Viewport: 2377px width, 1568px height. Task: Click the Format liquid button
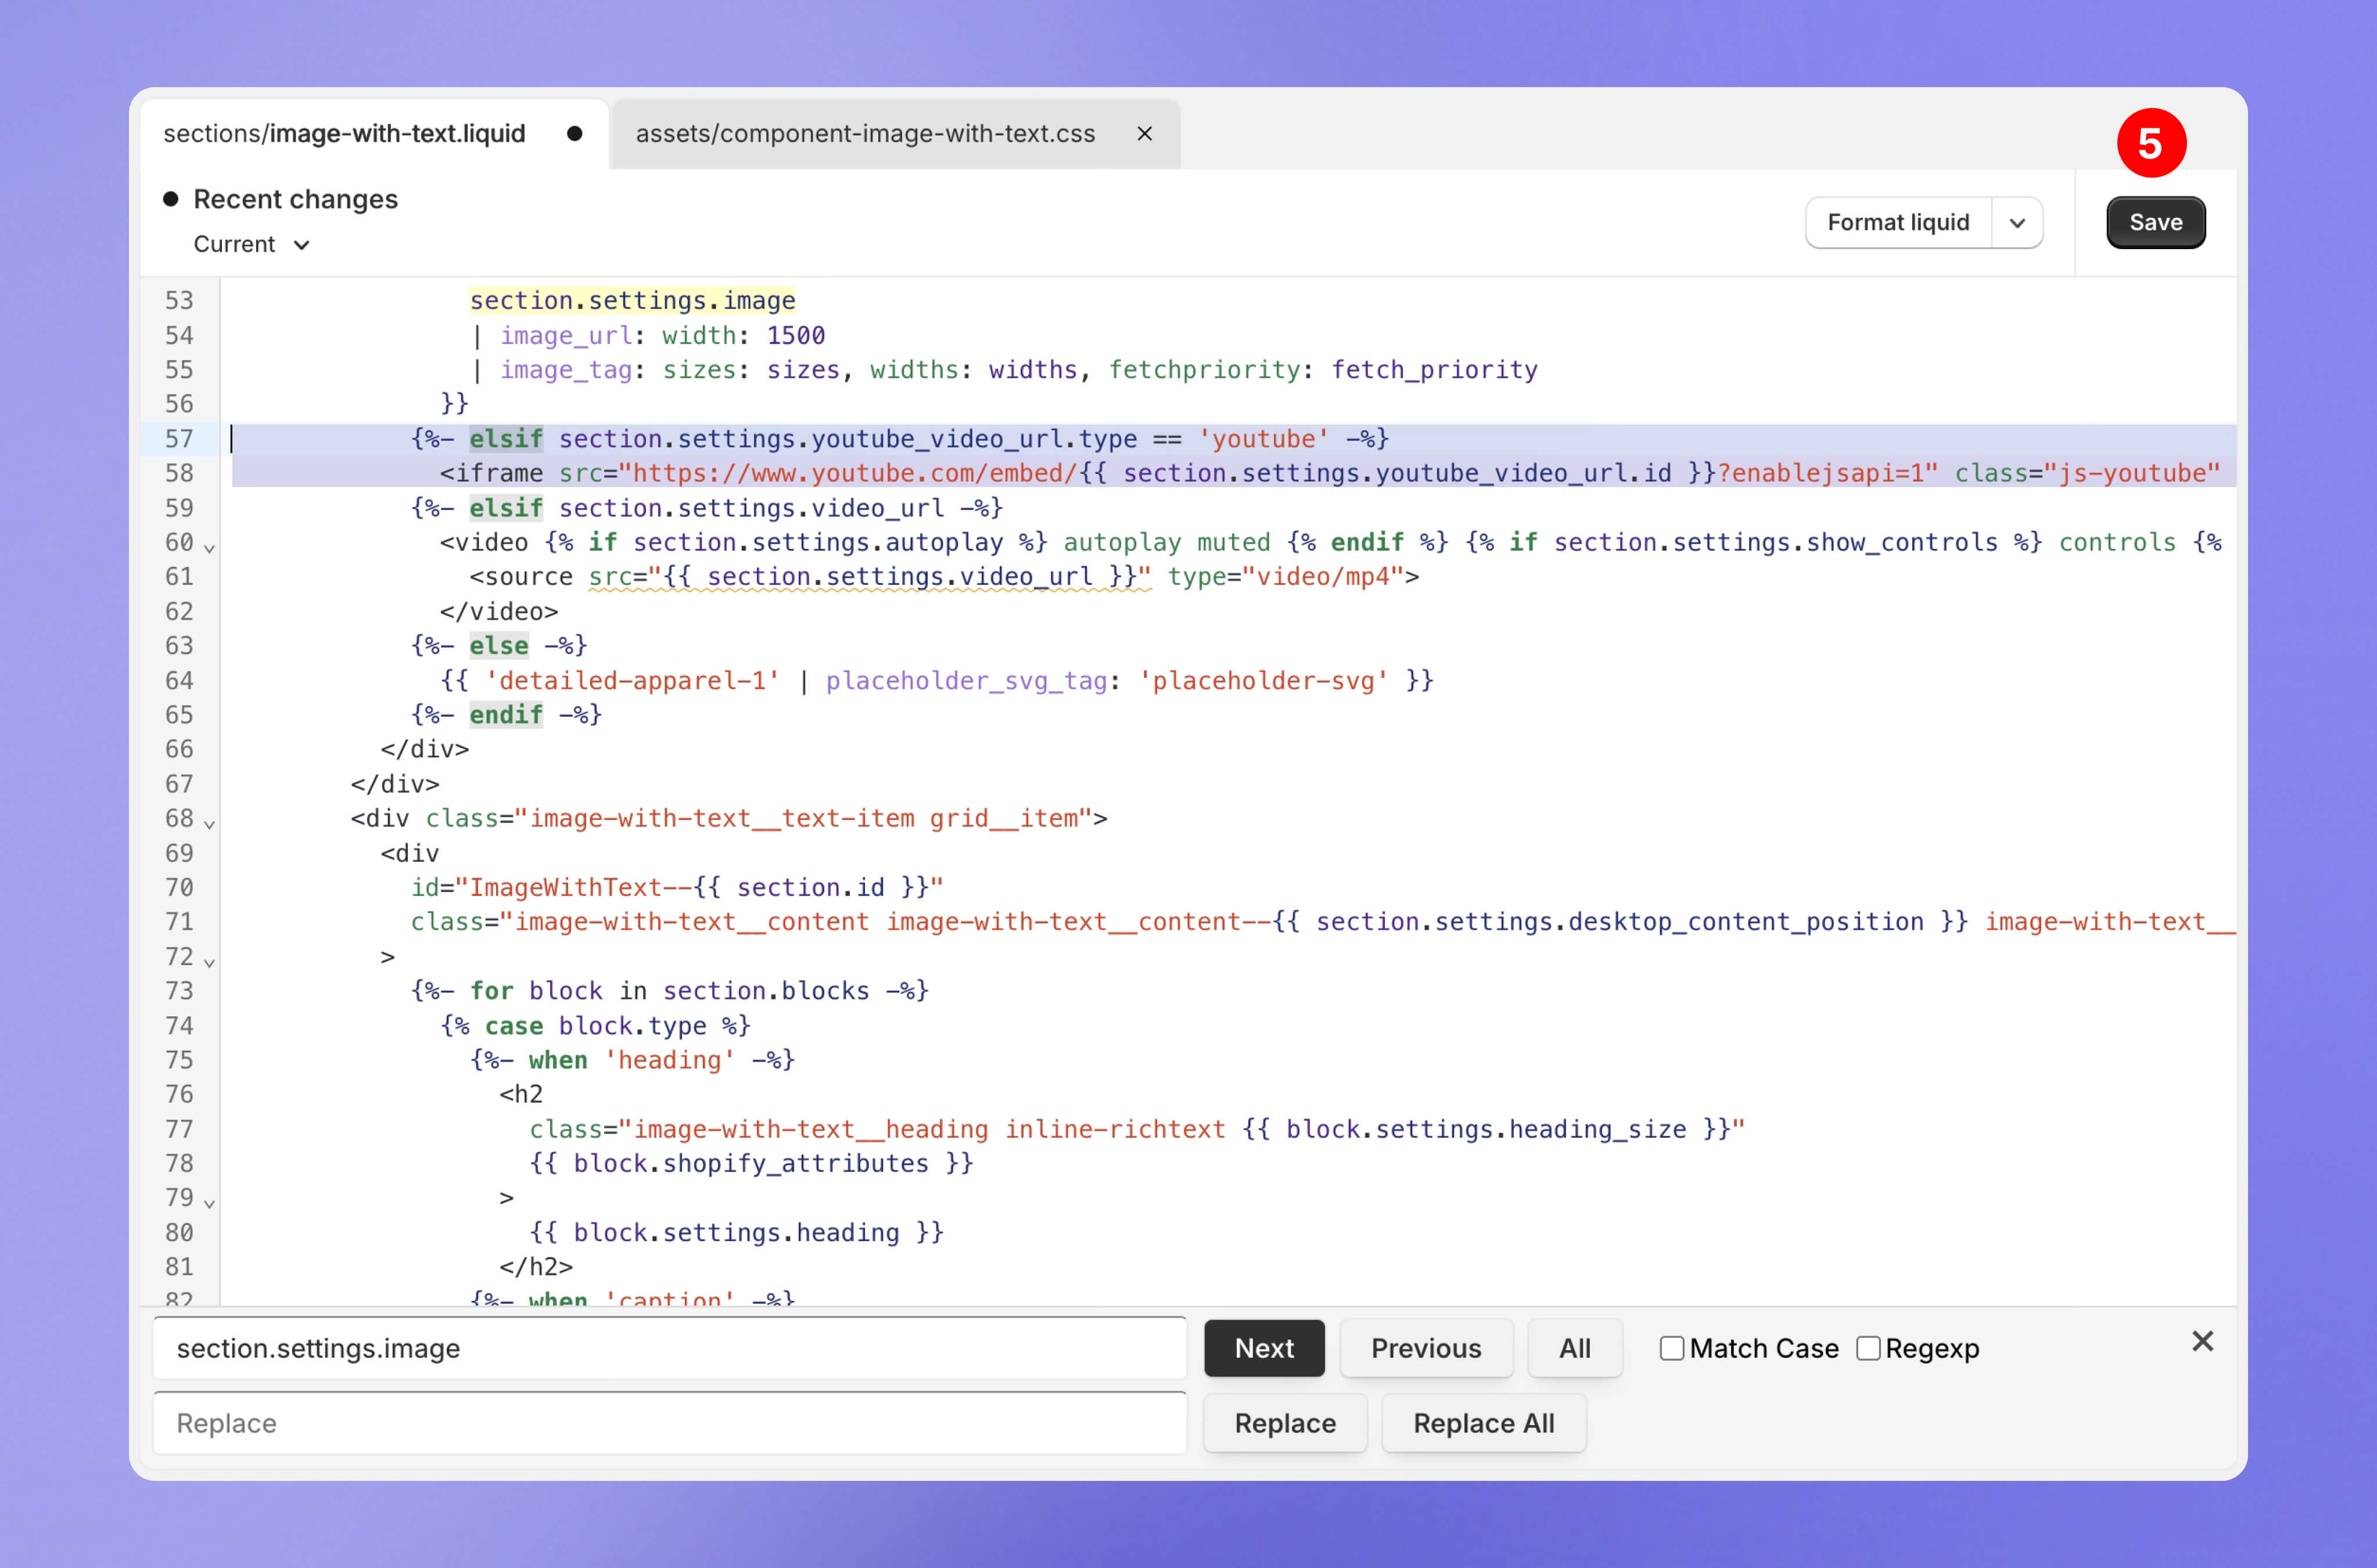(1898, 222)
